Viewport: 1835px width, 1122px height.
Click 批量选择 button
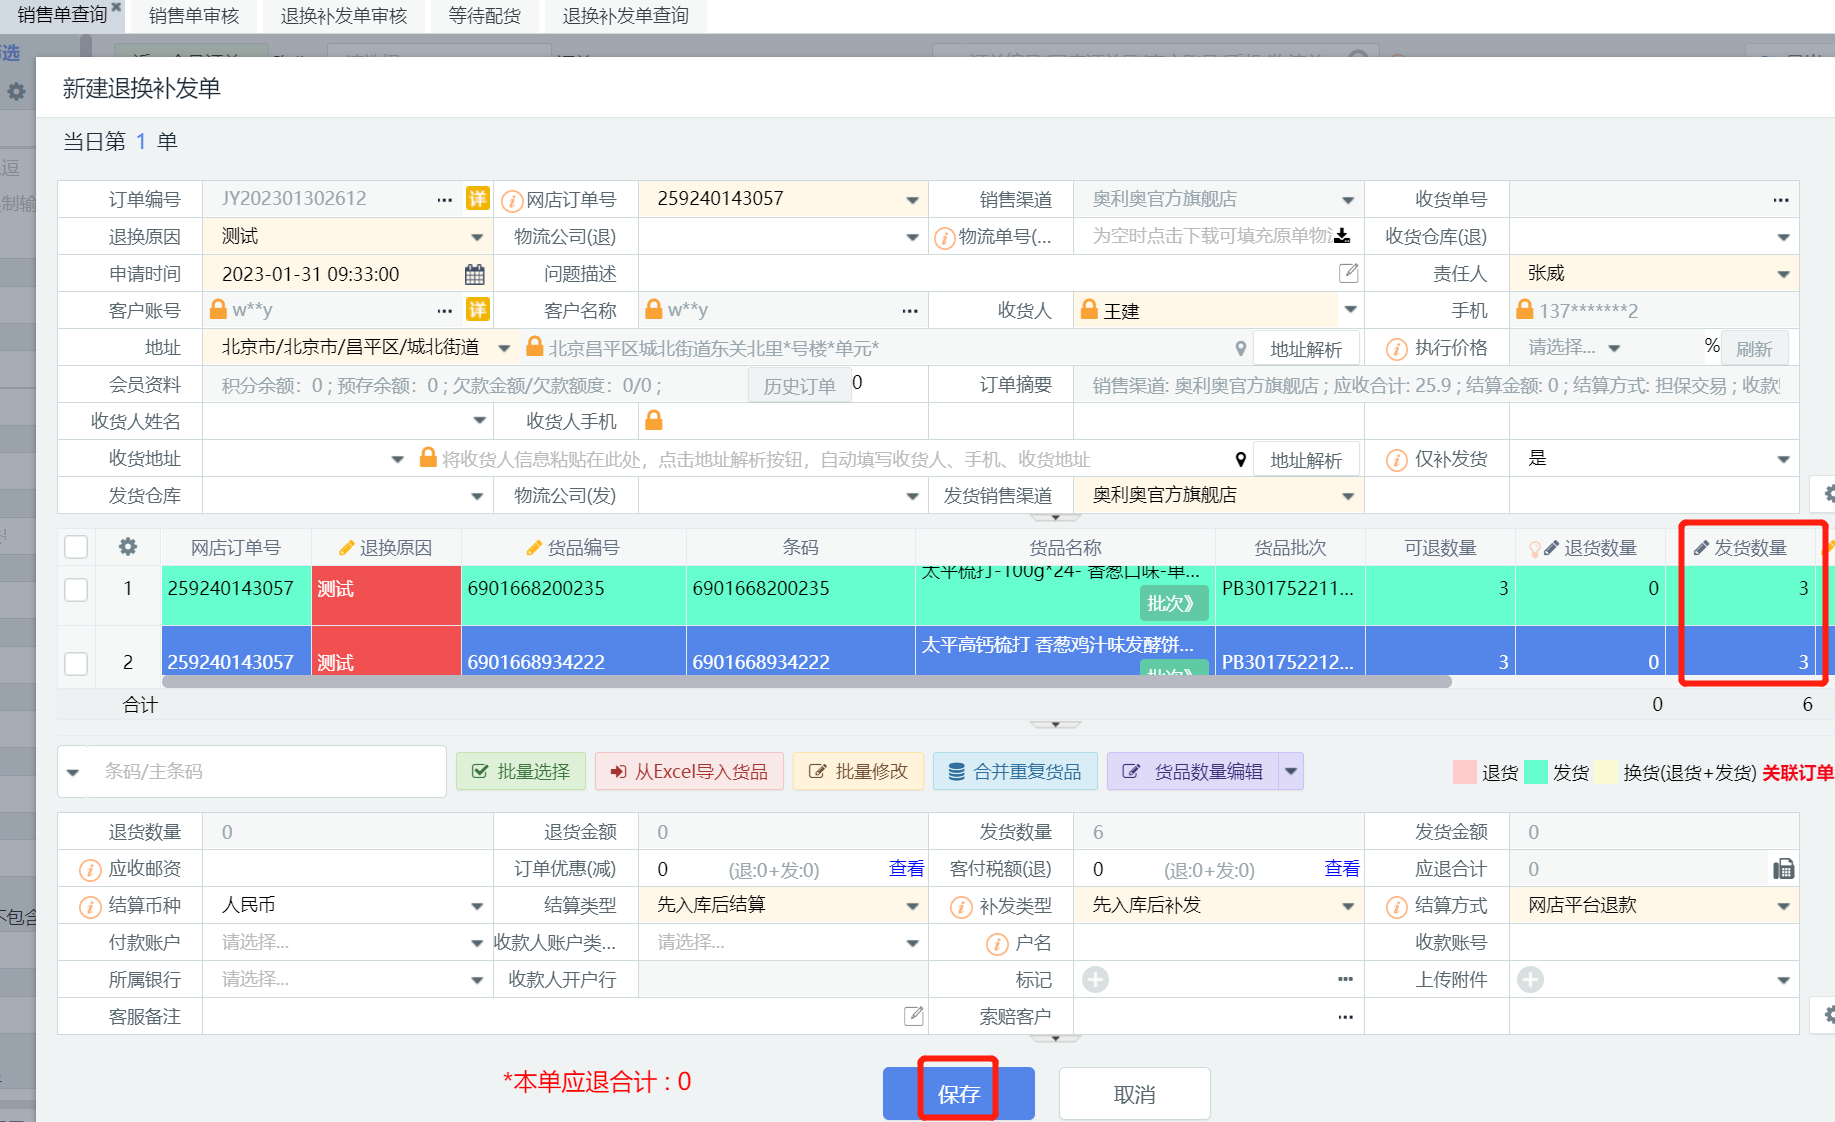click(520, 771)
